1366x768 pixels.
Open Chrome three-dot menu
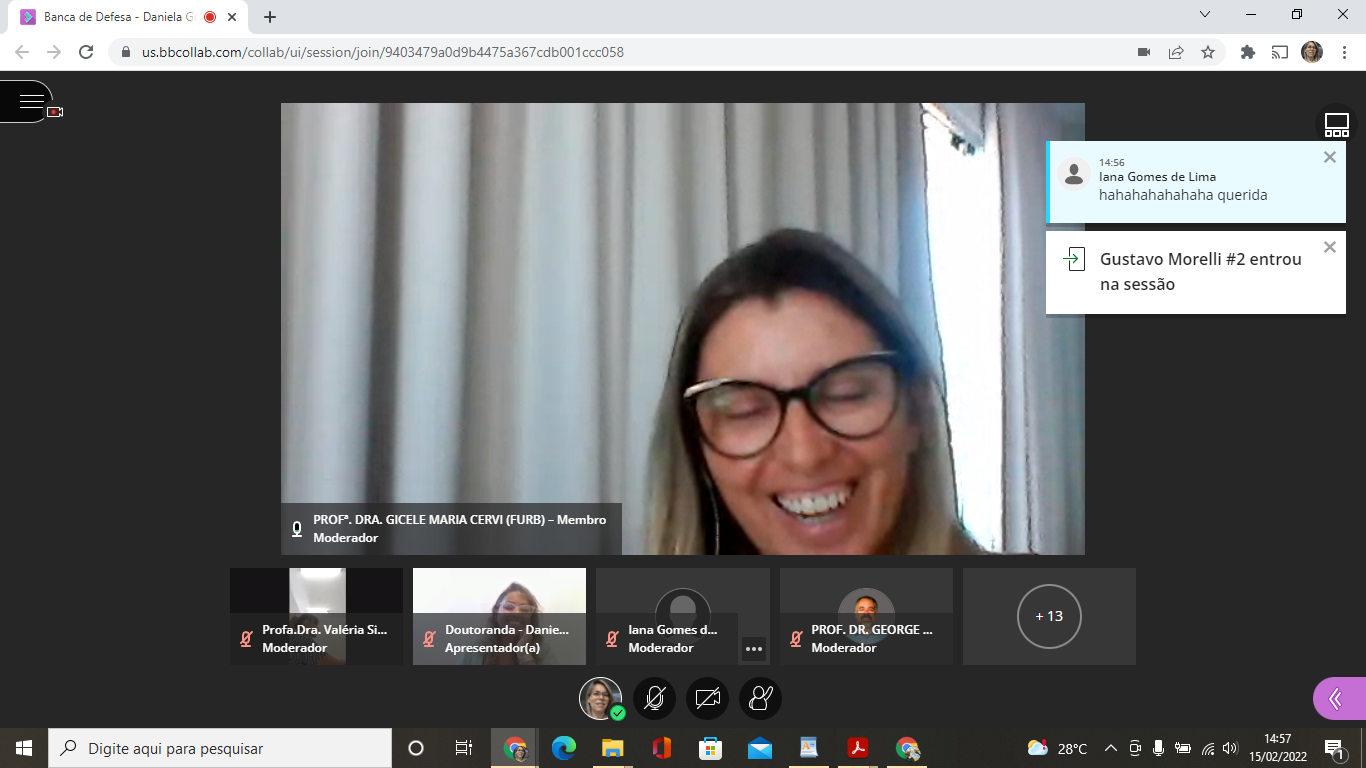pos(1343,52)
